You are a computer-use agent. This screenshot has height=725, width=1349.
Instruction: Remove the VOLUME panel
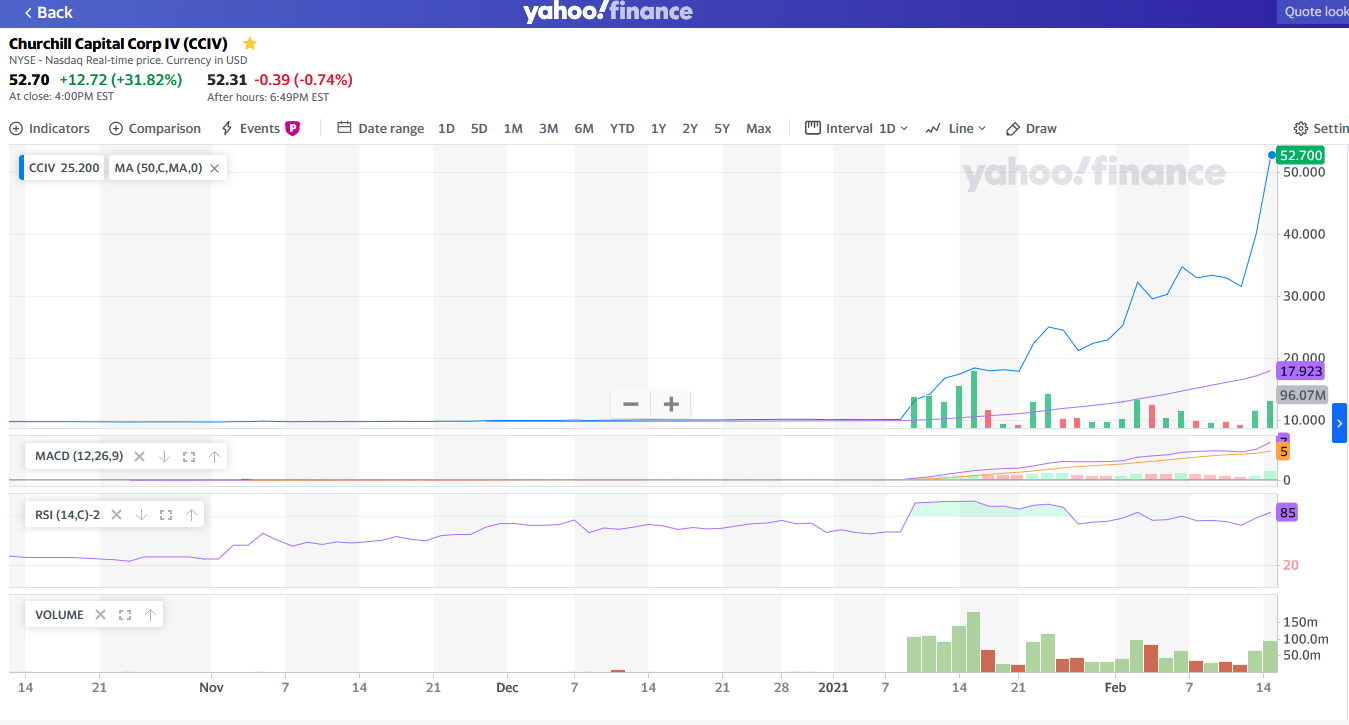coord(100,615)
